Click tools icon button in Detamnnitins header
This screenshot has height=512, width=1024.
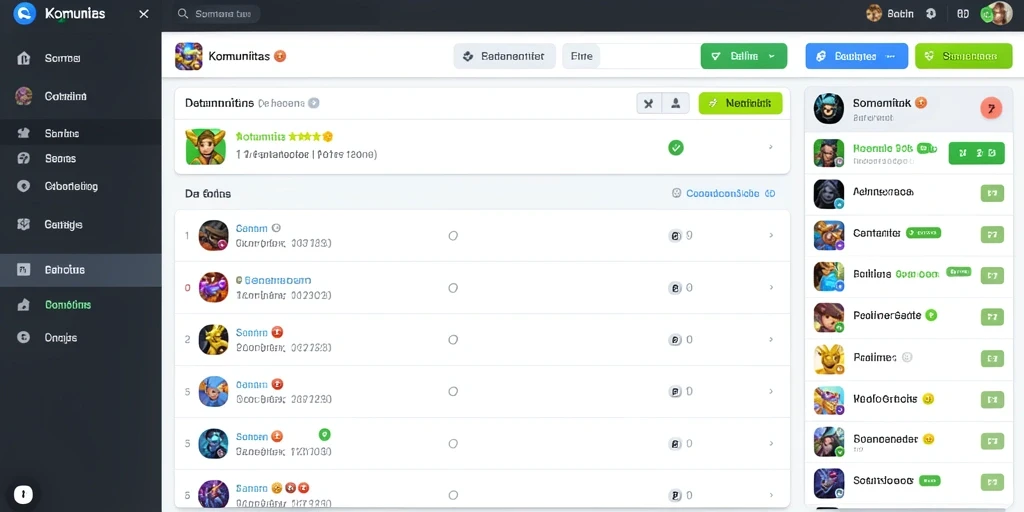pyautogui.click(x=649, y=103)
